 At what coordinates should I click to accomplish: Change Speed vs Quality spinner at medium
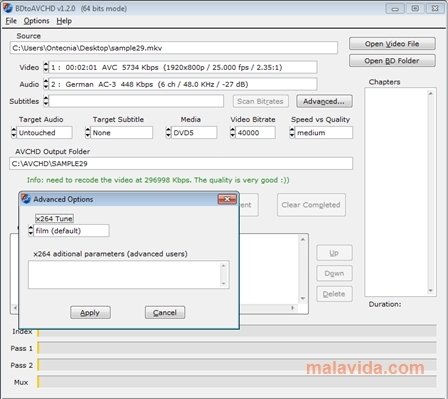click(292, 133)
